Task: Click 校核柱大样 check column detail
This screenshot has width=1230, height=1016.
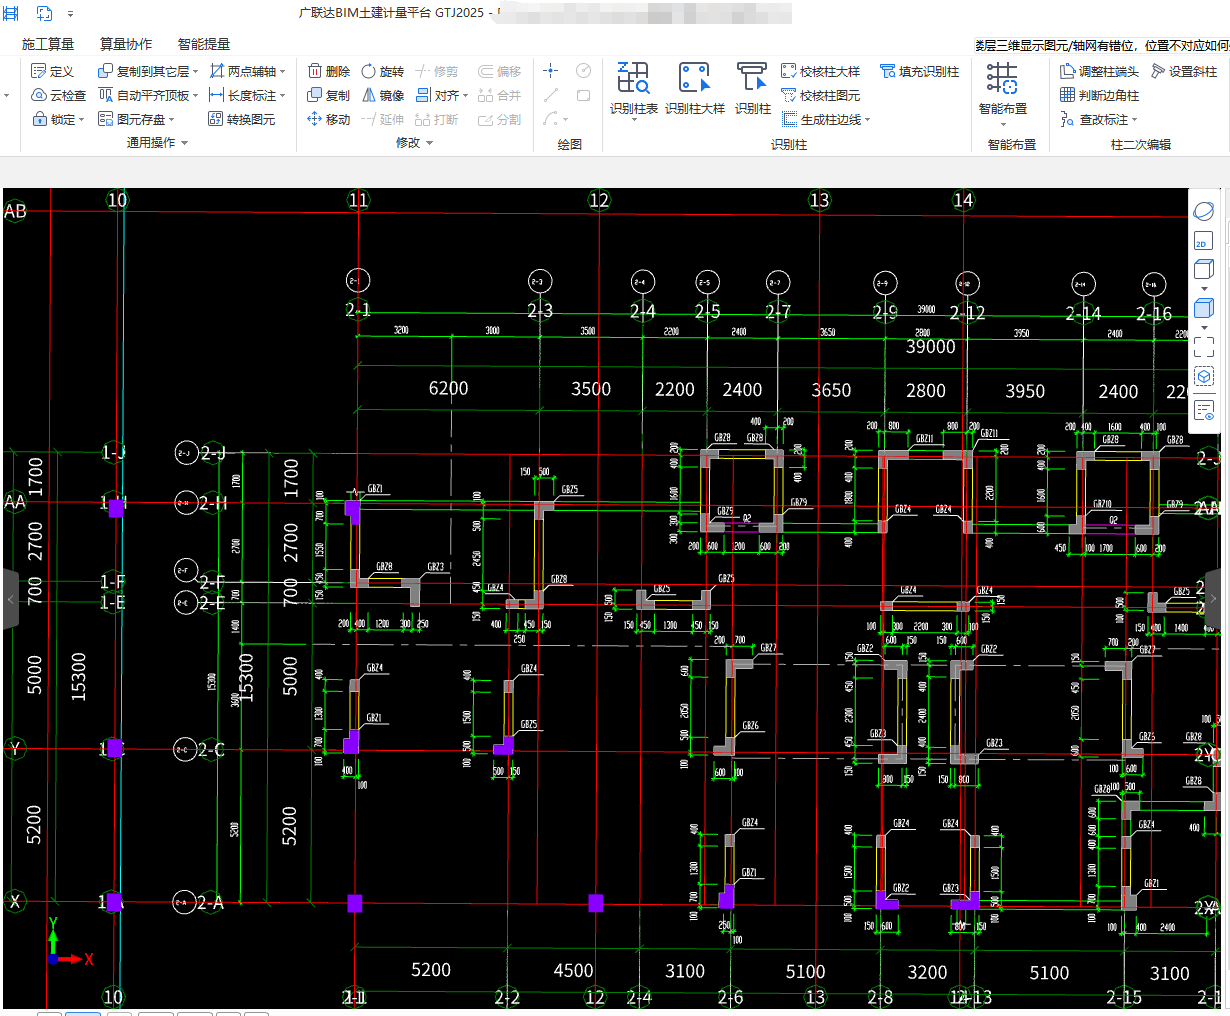Action: [821, 71]
